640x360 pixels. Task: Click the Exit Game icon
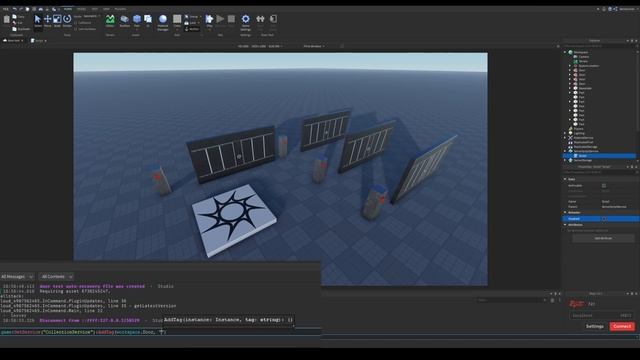pyautogui.click(x=273, y=19)
